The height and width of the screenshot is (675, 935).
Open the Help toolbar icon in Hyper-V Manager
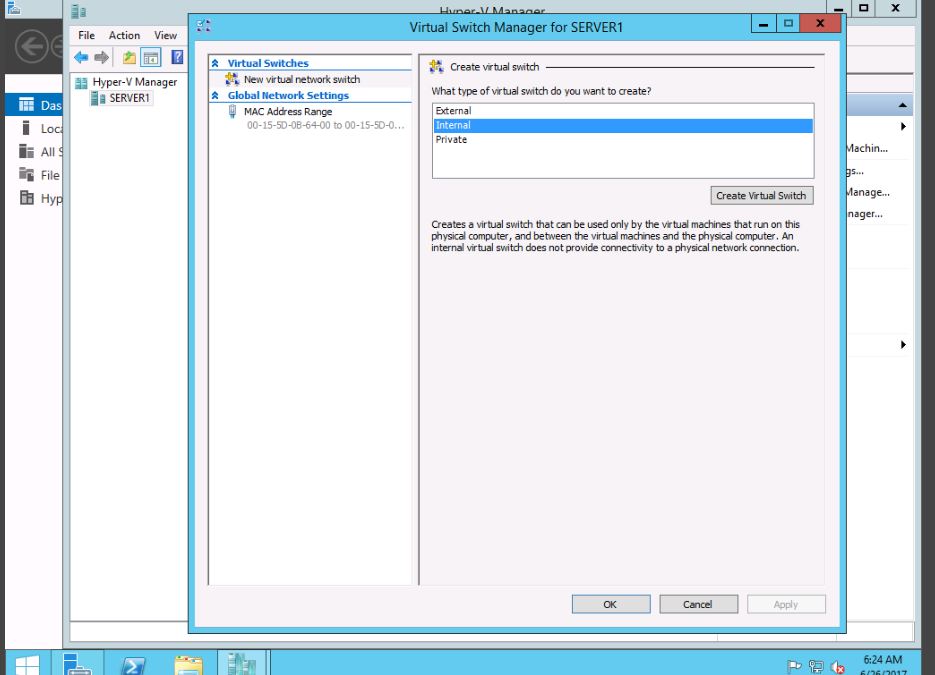click(x=177, y=57)
